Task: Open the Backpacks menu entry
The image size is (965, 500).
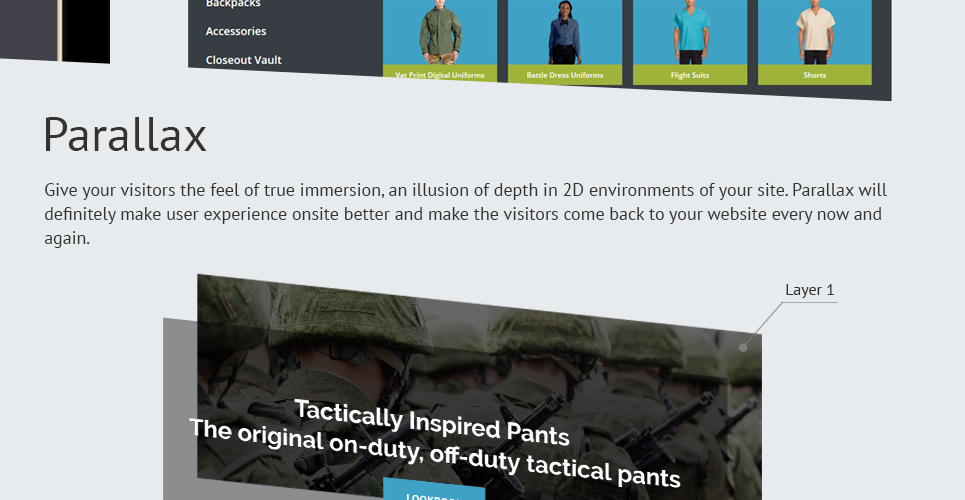Action: click(233, 4)
